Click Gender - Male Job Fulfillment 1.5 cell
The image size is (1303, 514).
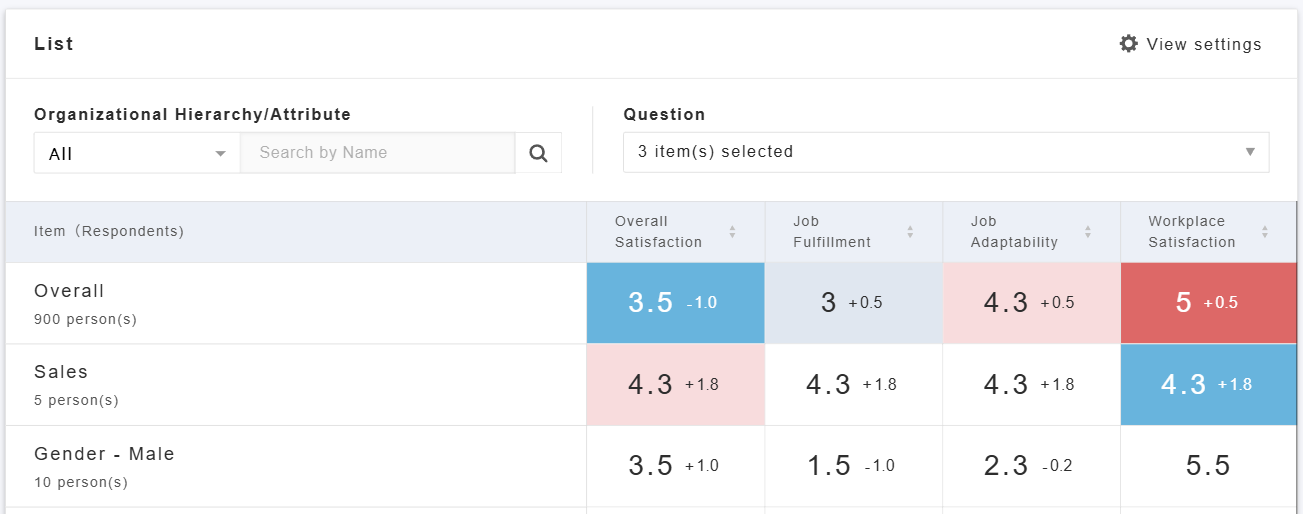click(x=853, y=466)
